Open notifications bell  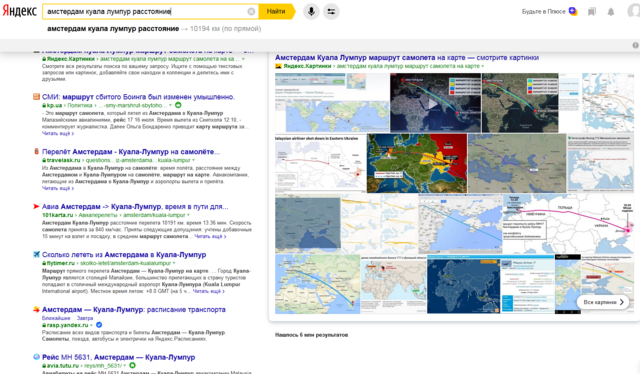tap(611, 12)
